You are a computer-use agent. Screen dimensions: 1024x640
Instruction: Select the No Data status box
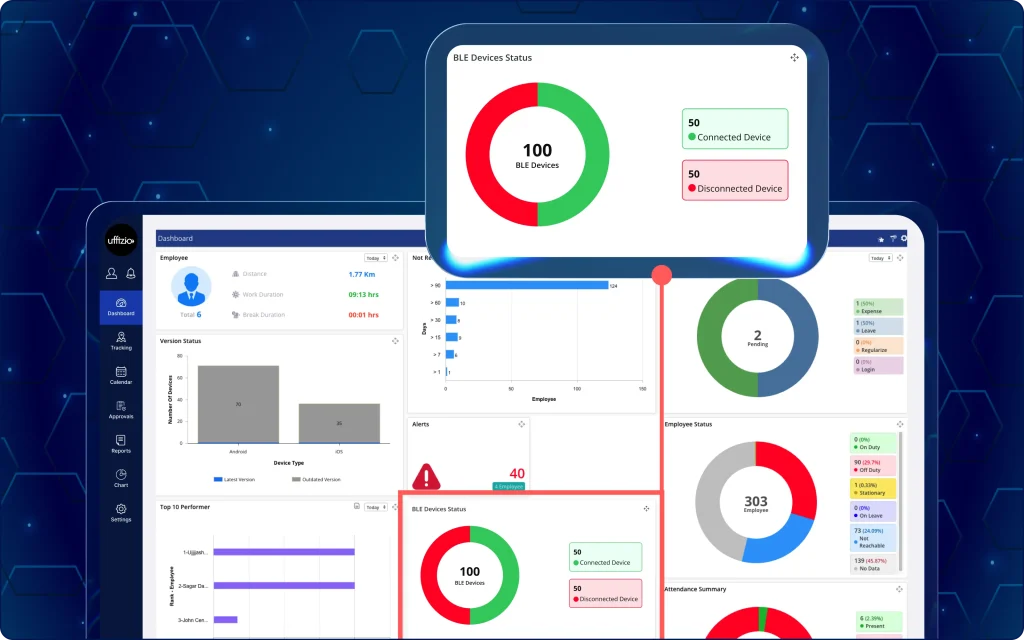pyautogui.click(x=873, y=564)
